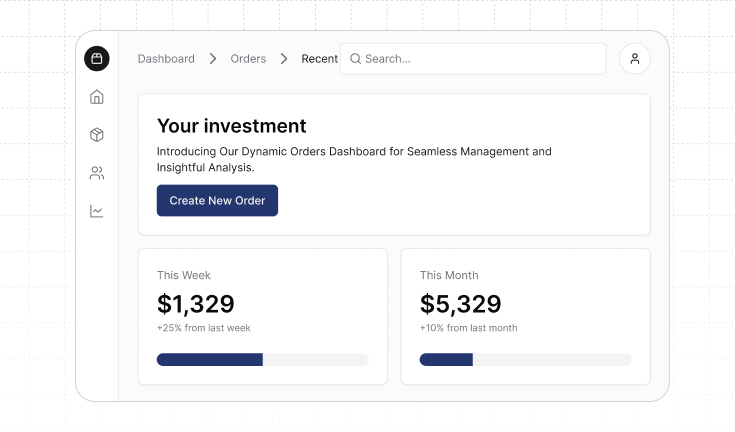
Task: Open the package box icon in sidebar
Action: point(97,135)
